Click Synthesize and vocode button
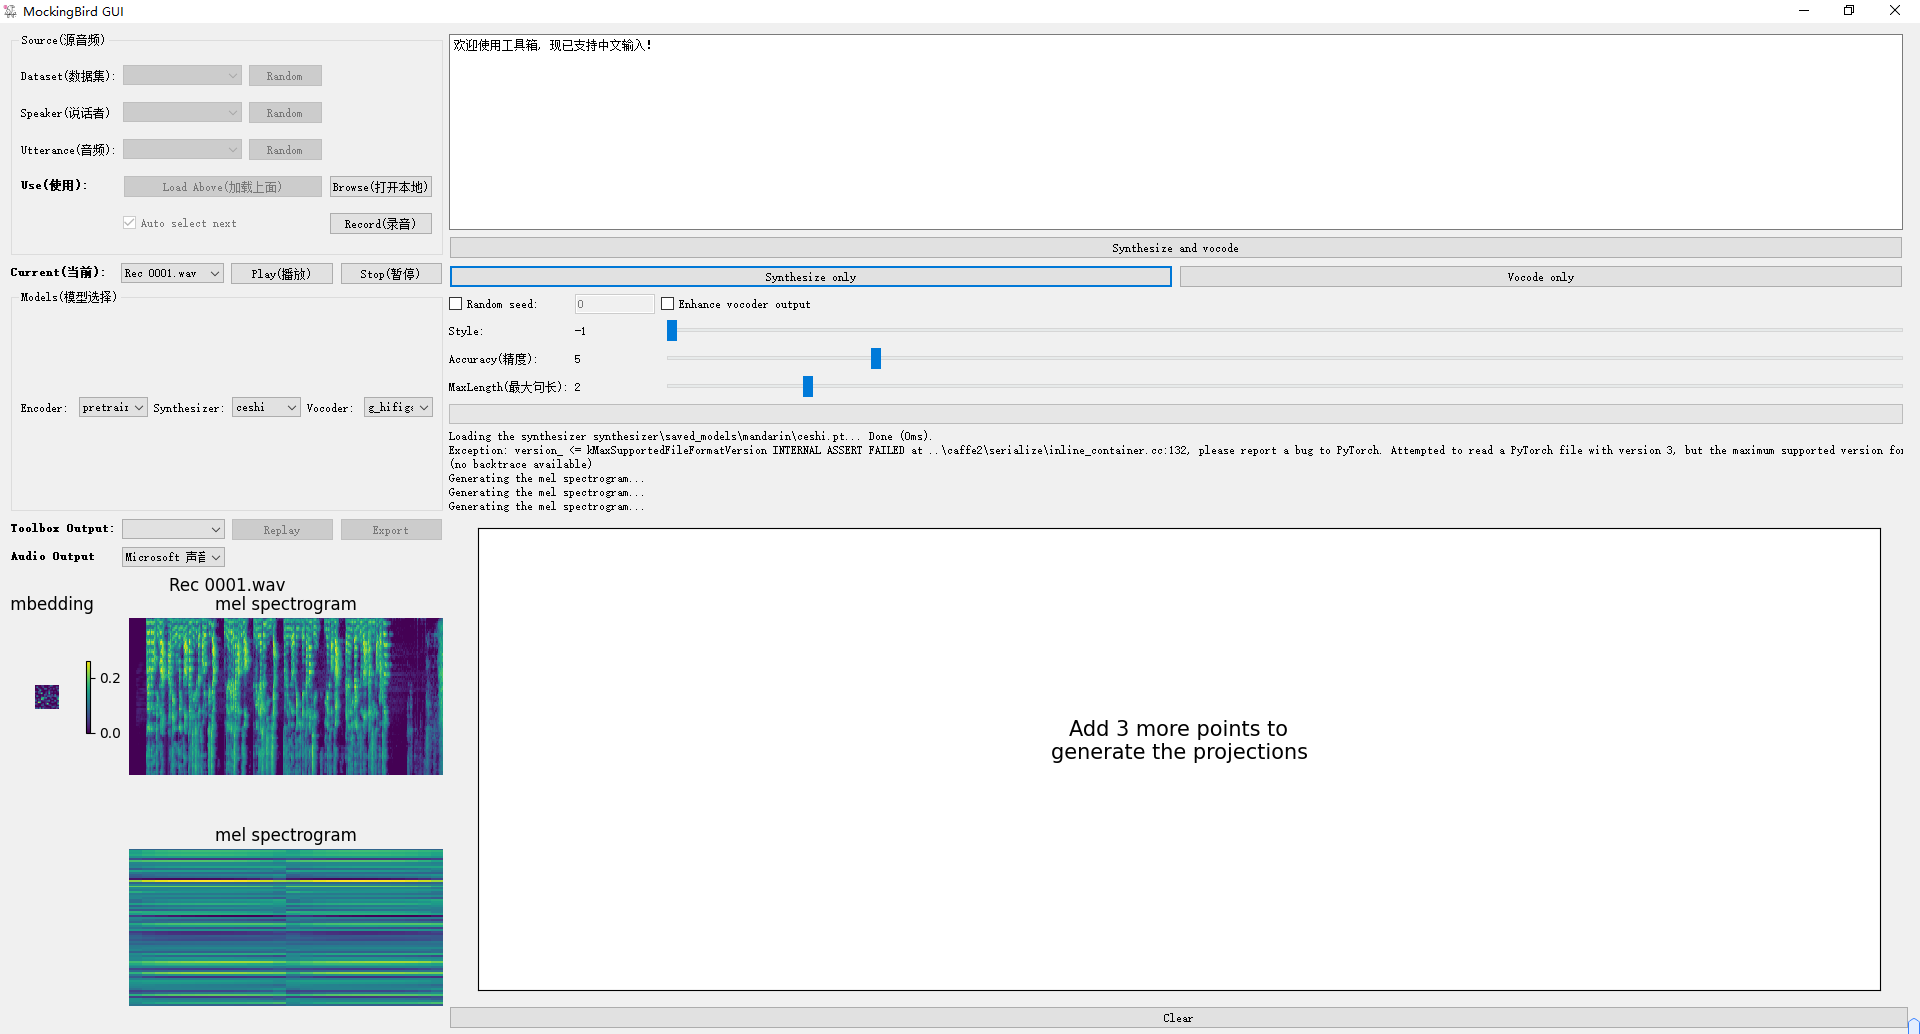This screenshot has height=1034, width=1920. (1176, 248)
